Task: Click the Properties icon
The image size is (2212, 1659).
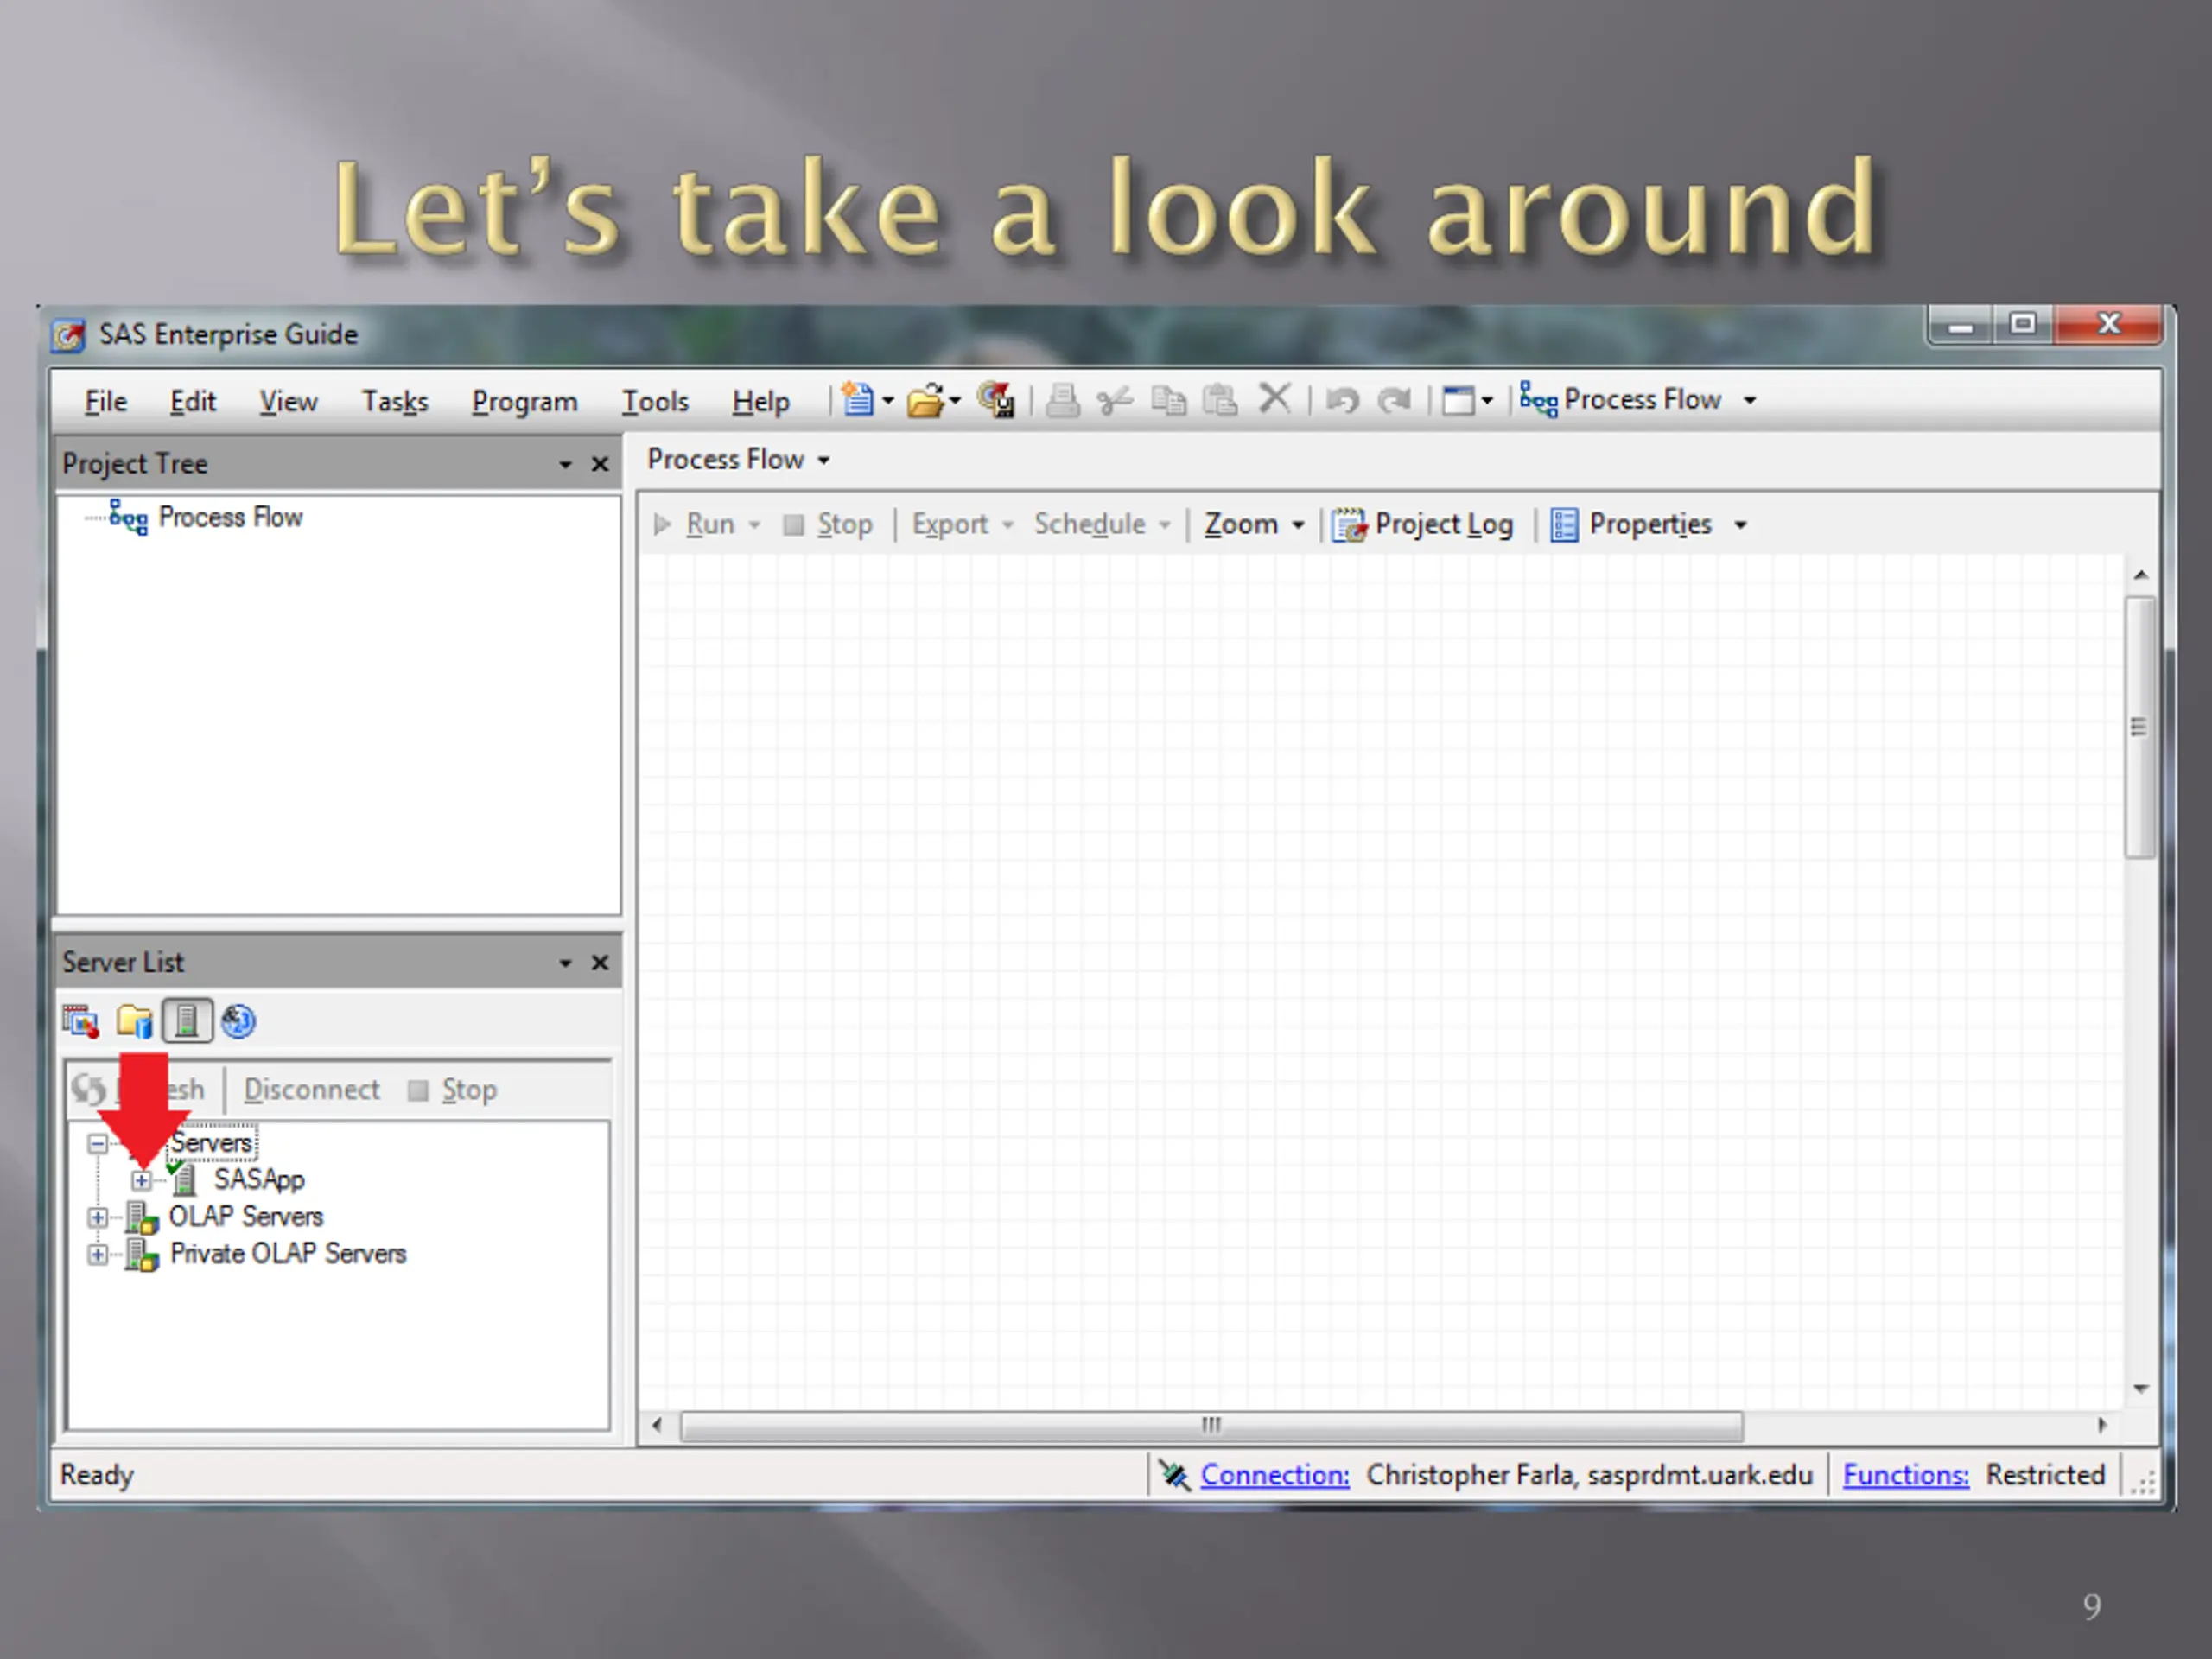Action: coord(1564,524)
